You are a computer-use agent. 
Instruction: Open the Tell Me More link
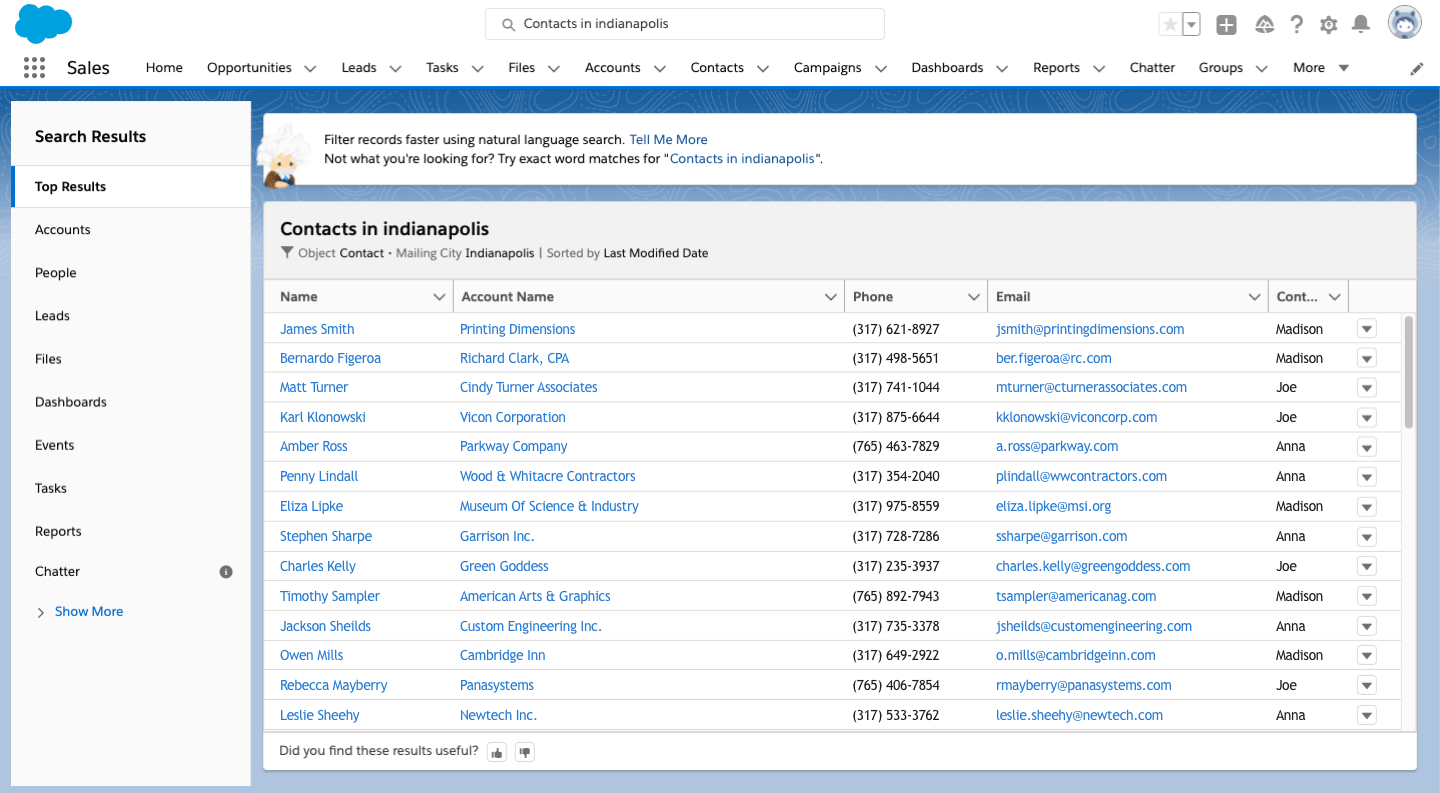tap(668, 140)
